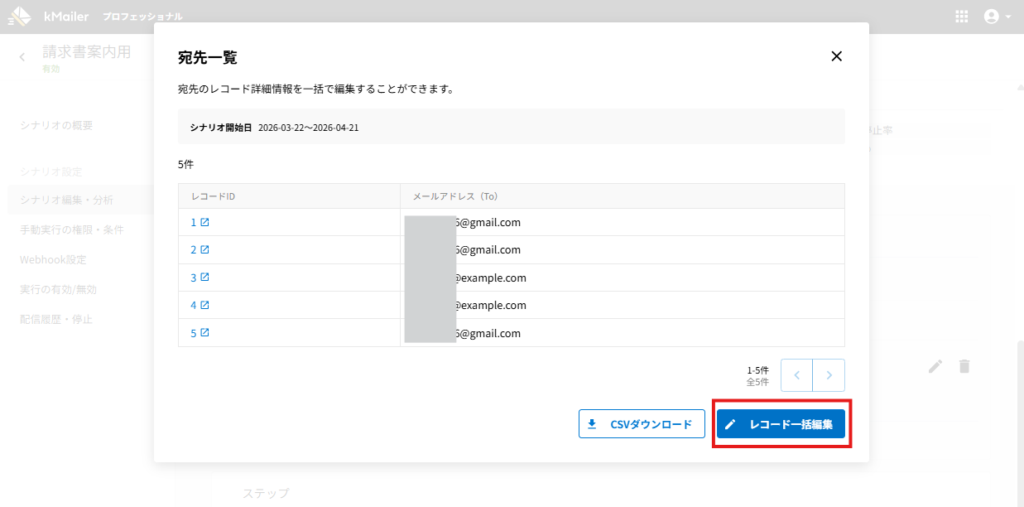Open Webhook設定 in sidebar
Image resolution: width=1024 pixels, height=507 pixels.
click(53, 260)
